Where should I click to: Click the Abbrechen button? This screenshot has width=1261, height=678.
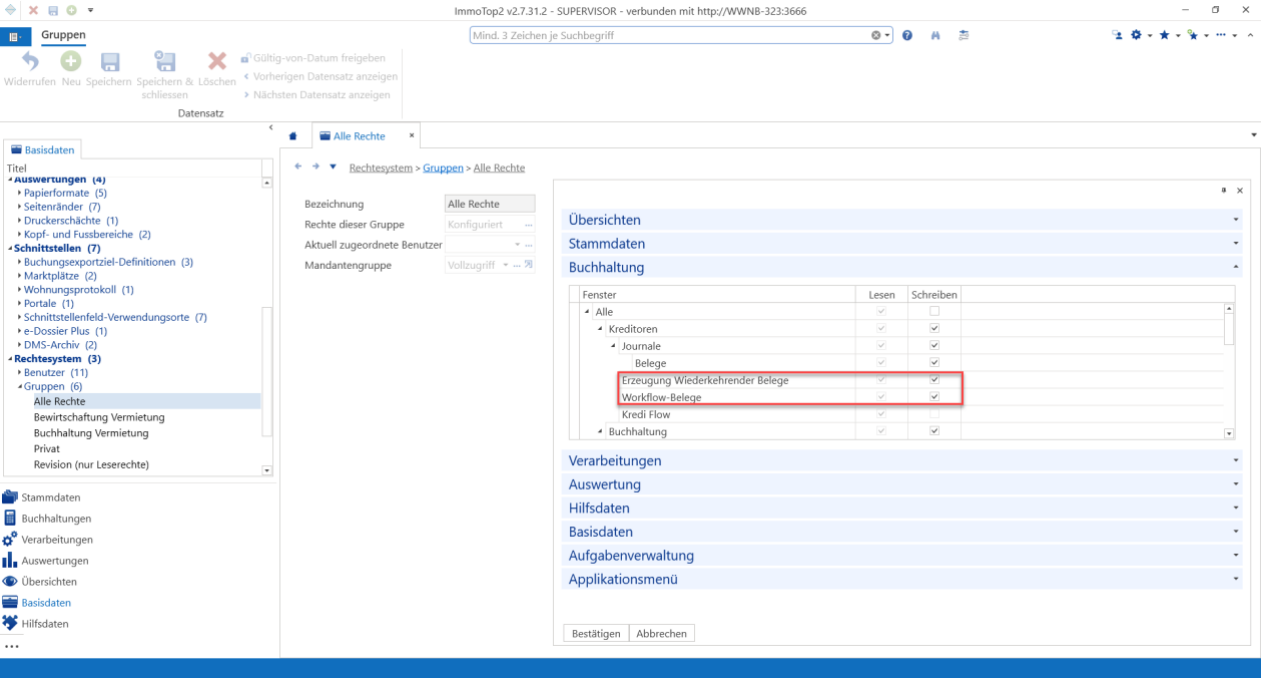(662, 633)
